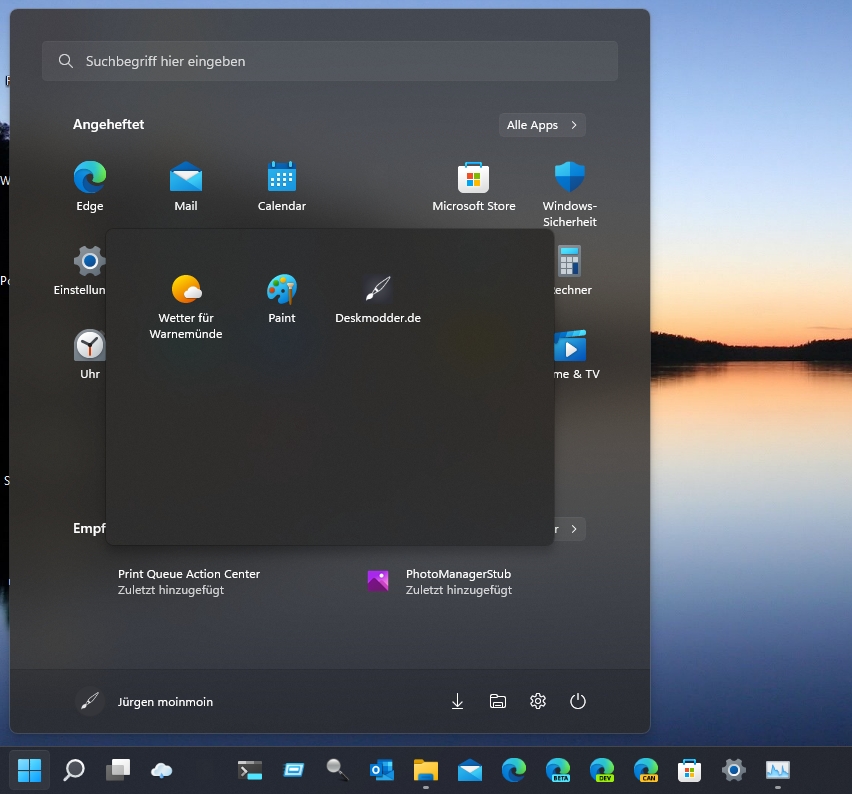
Task: Click the Power button in Start menu
Action: coord(578,701)
